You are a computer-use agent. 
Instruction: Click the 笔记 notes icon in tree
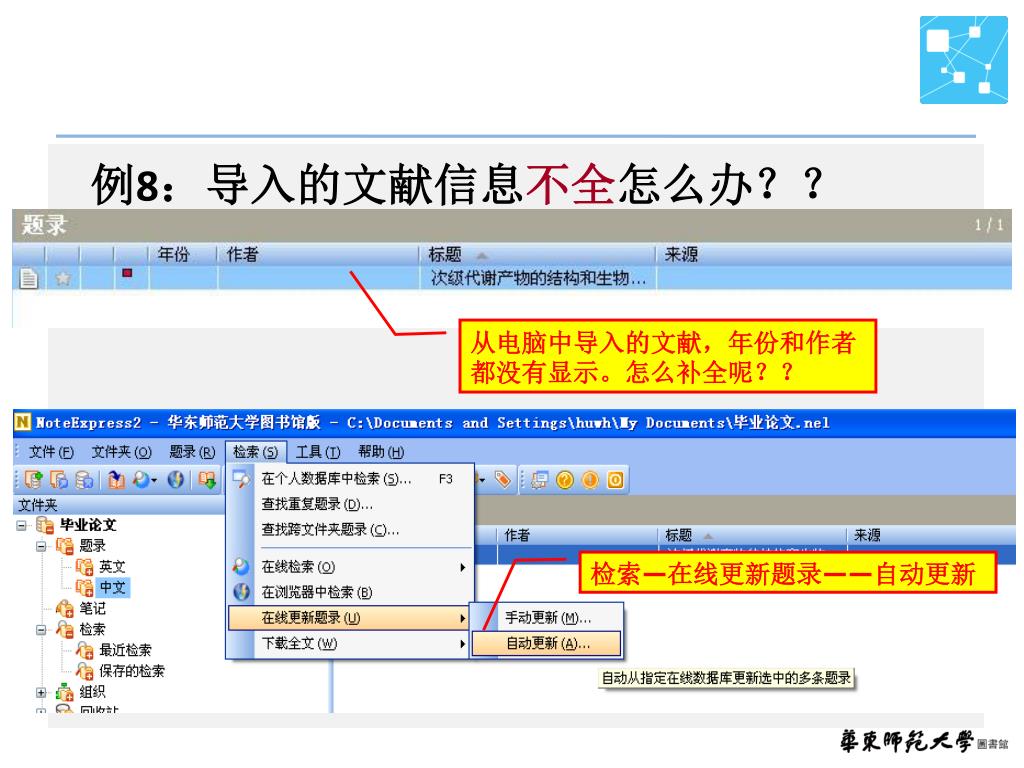(x=65, y=609)
